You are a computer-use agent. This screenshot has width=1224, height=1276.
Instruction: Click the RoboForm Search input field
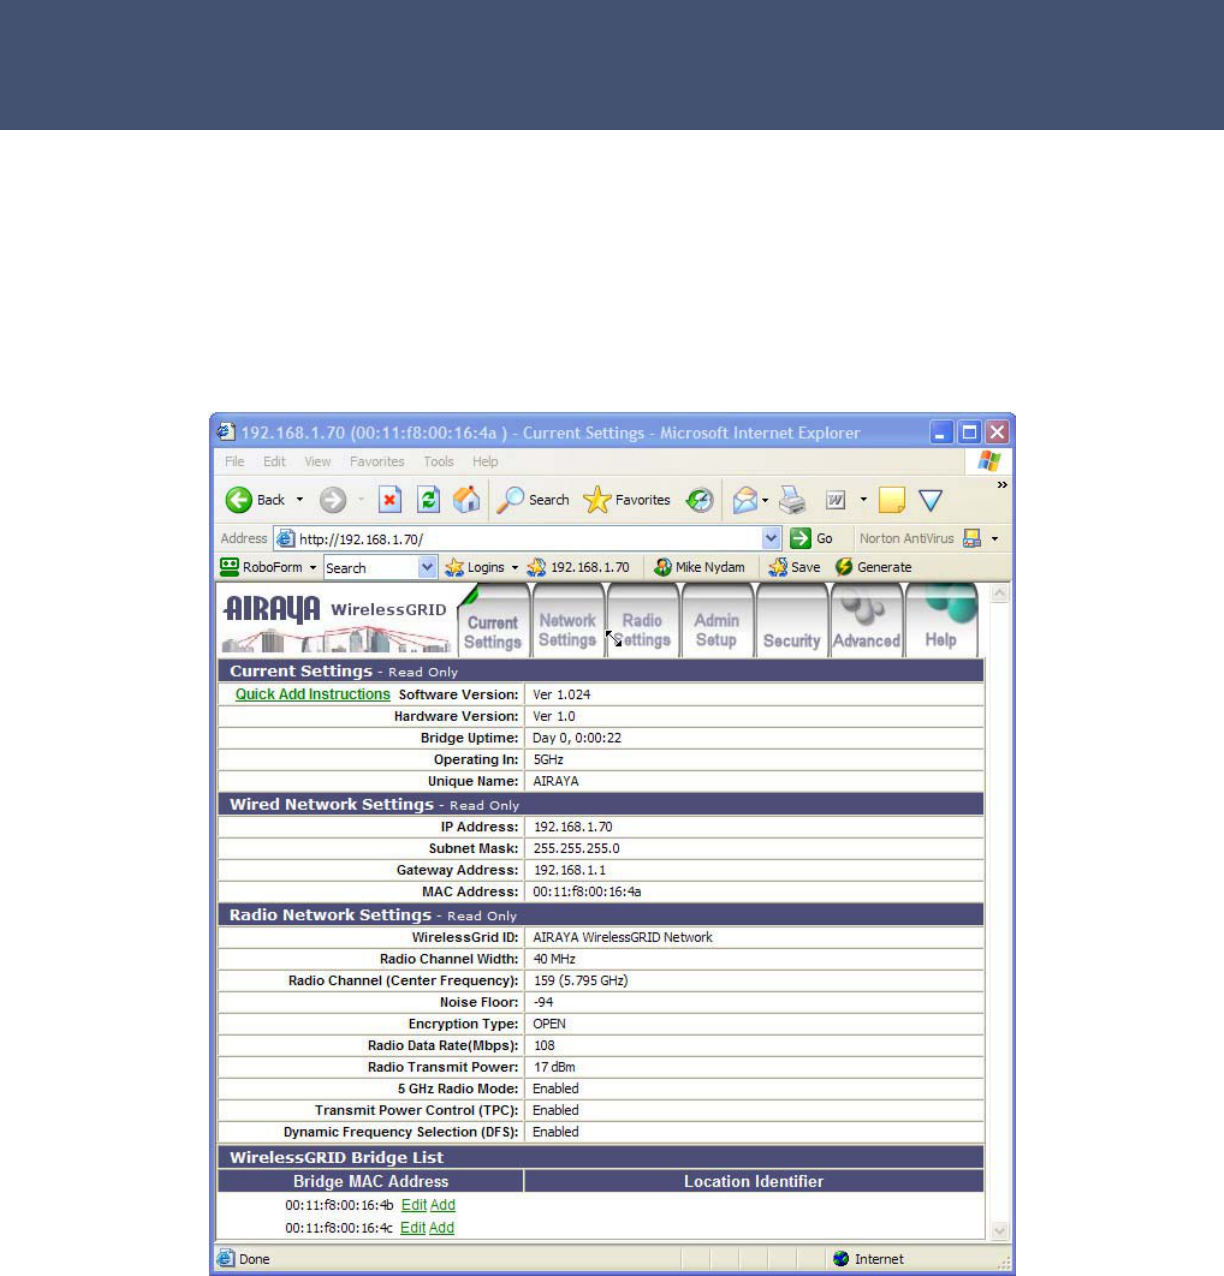371,567
